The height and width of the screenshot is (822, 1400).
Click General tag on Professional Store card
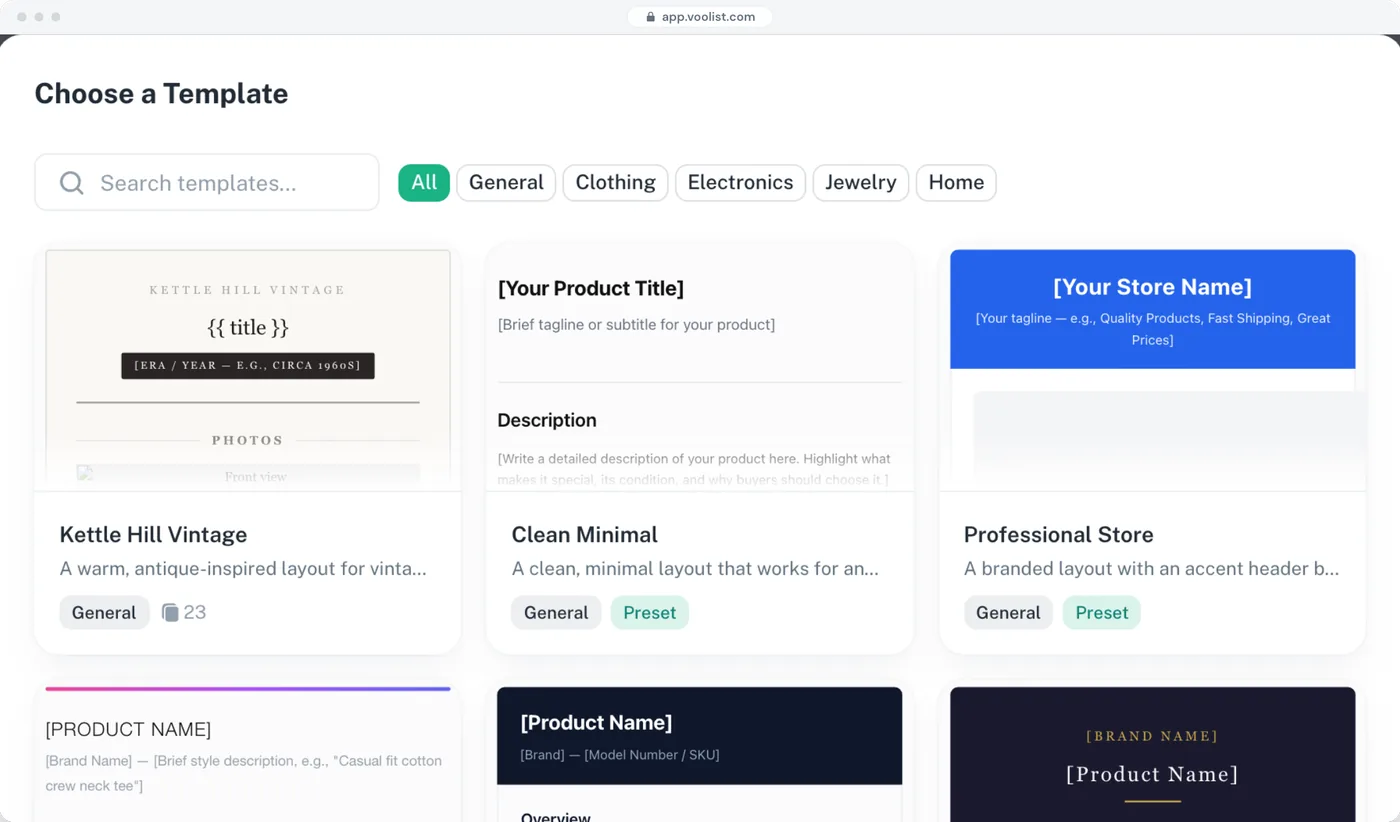[x=1008, y=612]
